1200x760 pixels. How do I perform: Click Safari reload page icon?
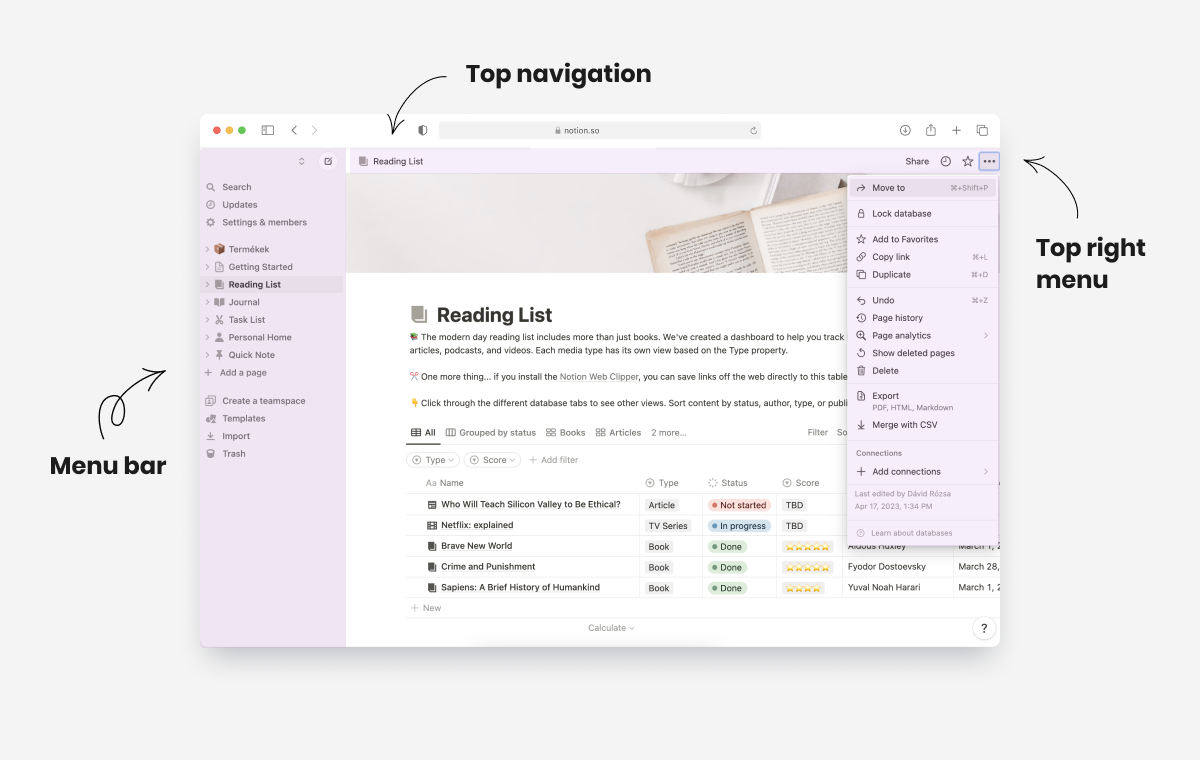click(753, 130)
